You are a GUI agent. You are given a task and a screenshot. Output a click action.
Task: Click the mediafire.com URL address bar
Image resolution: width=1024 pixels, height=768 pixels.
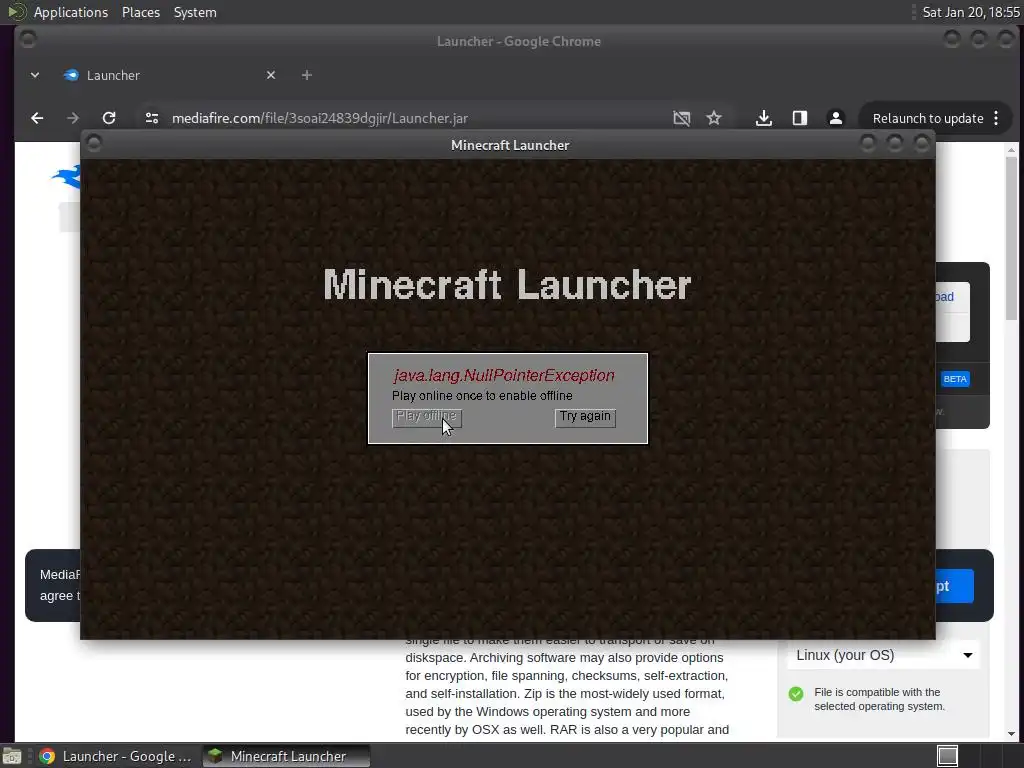[320, 118]
